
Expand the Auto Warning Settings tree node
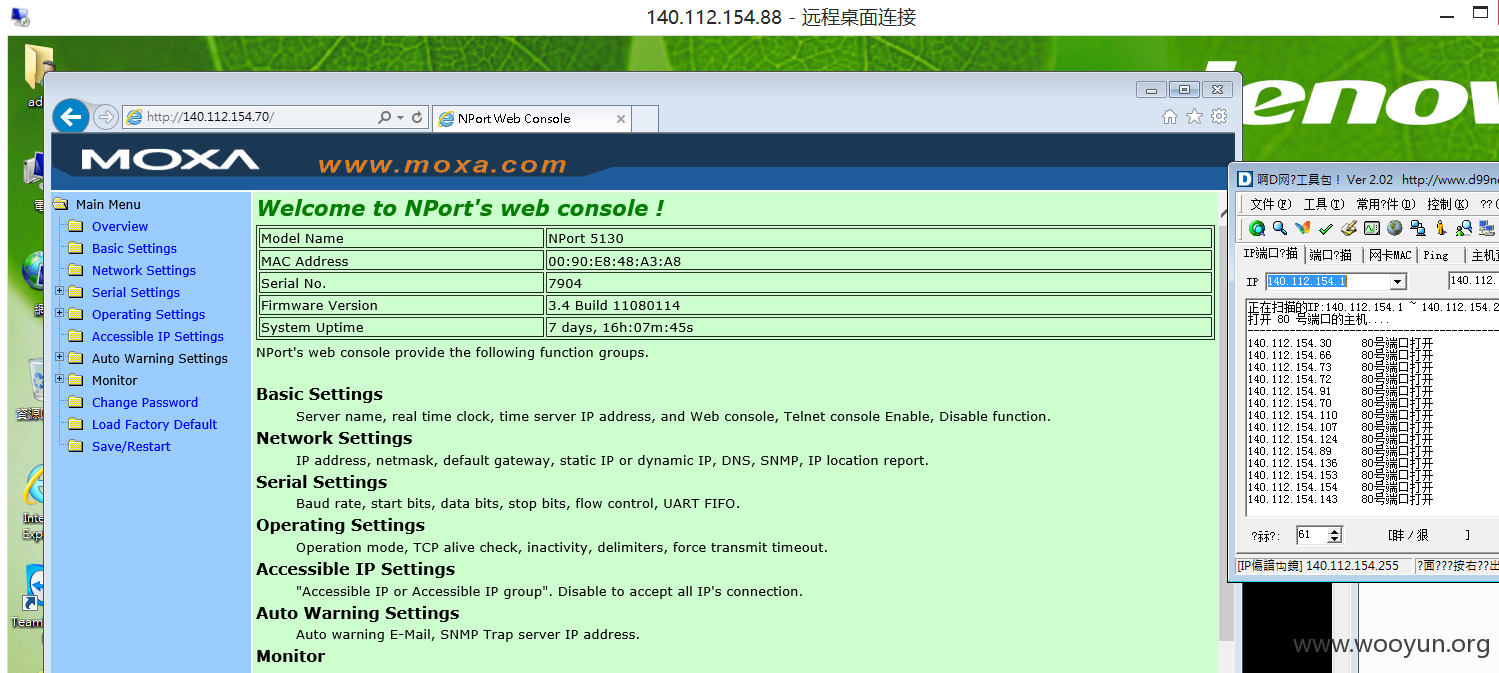60,357
